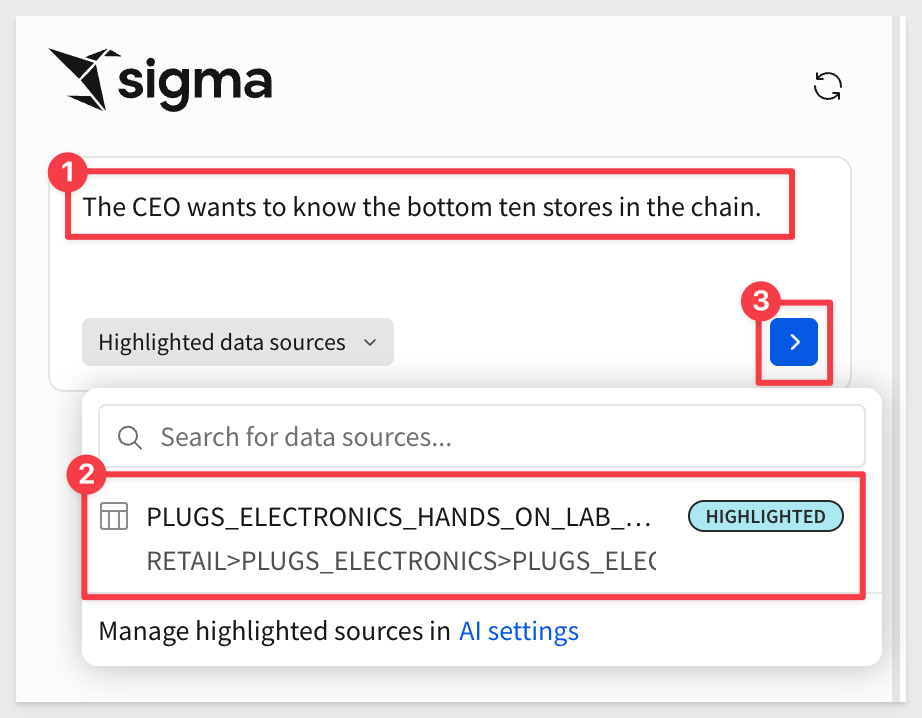Open Highlighted data sources dropdown

(x=238, y=342)
